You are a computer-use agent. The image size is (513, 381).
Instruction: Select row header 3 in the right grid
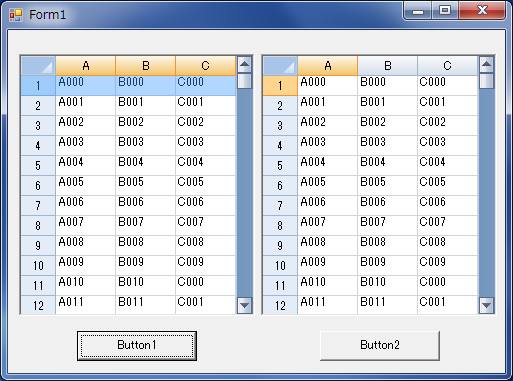point(280,126)
